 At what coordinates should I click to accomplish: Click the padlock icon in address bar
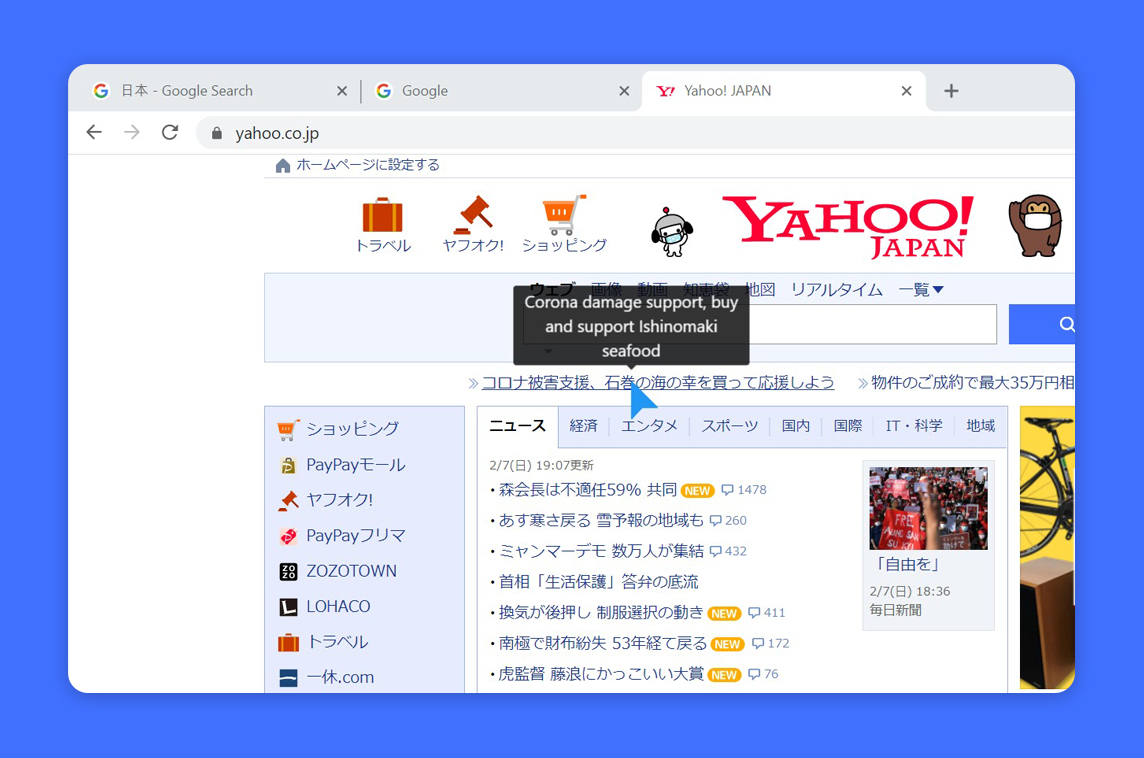[x=217, y=133]
